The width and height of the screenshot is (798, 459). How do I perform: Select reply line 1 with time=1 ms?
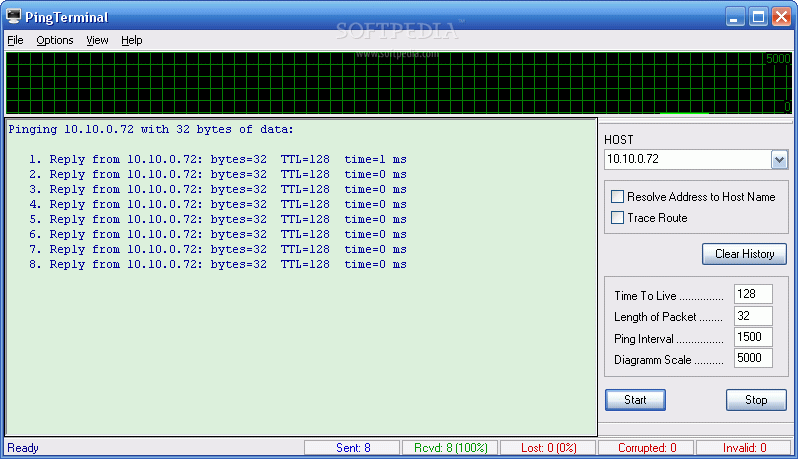(218, 159)
